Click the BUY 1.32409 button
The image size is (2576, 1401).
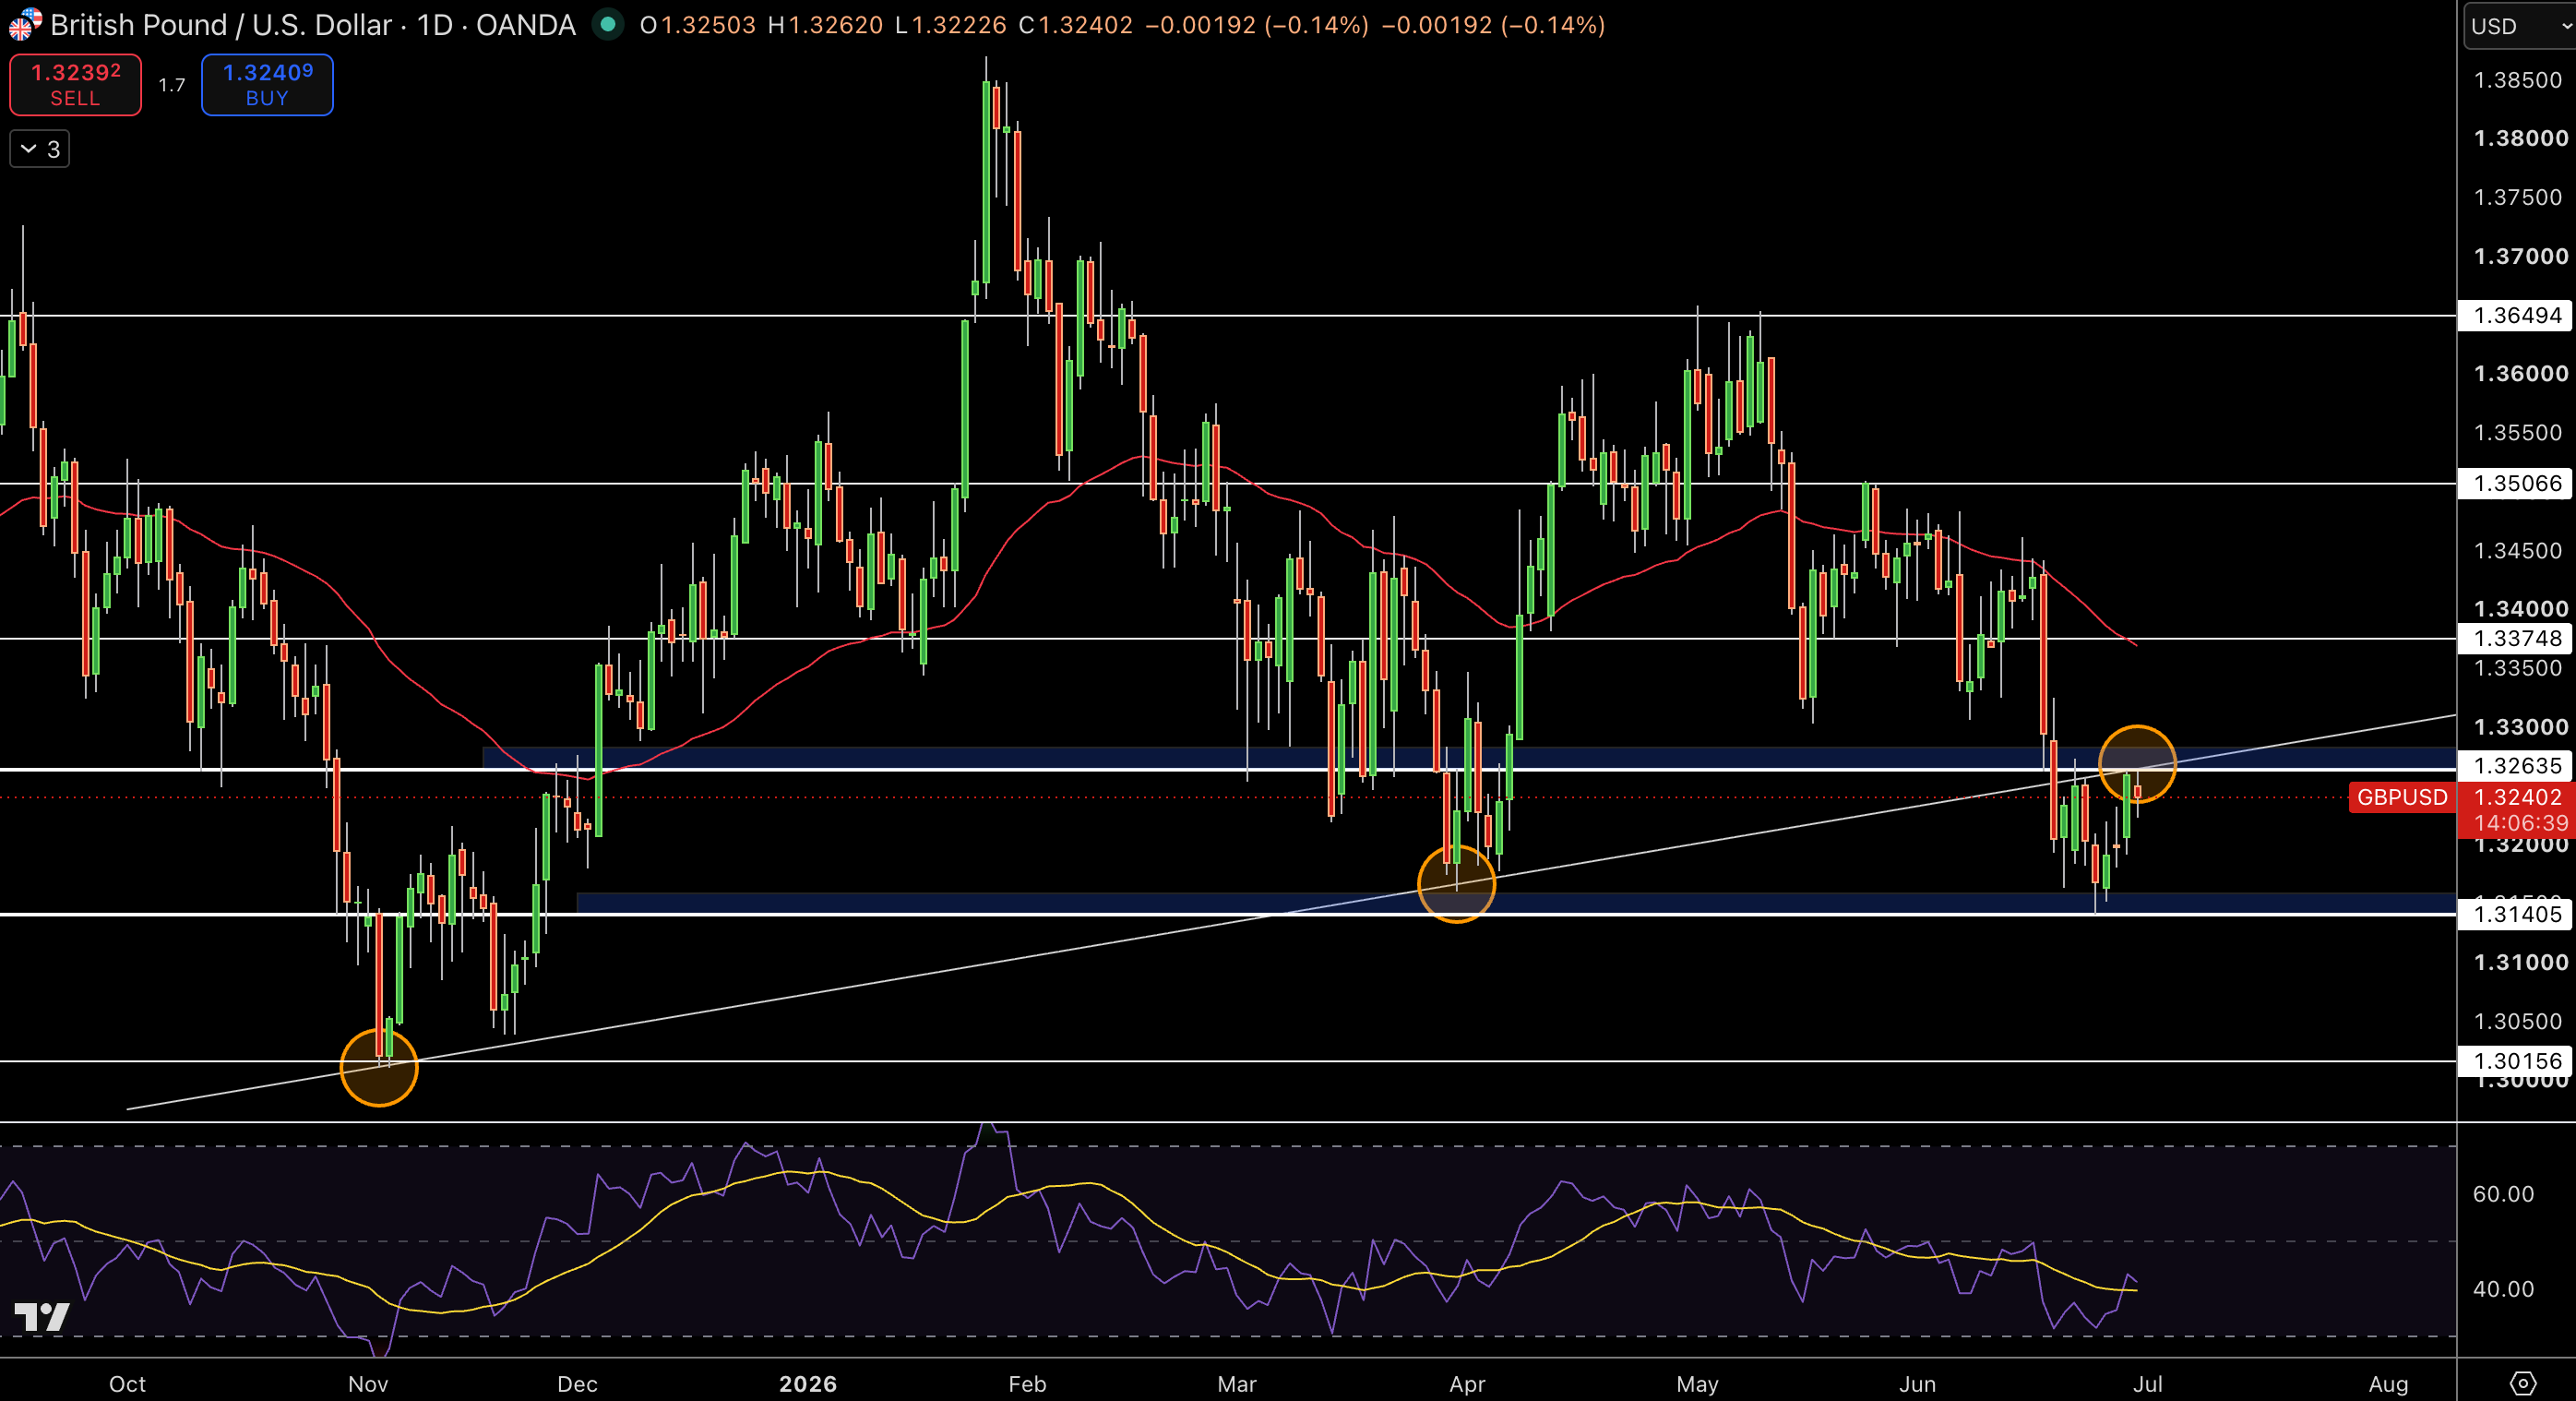(267, 84)
